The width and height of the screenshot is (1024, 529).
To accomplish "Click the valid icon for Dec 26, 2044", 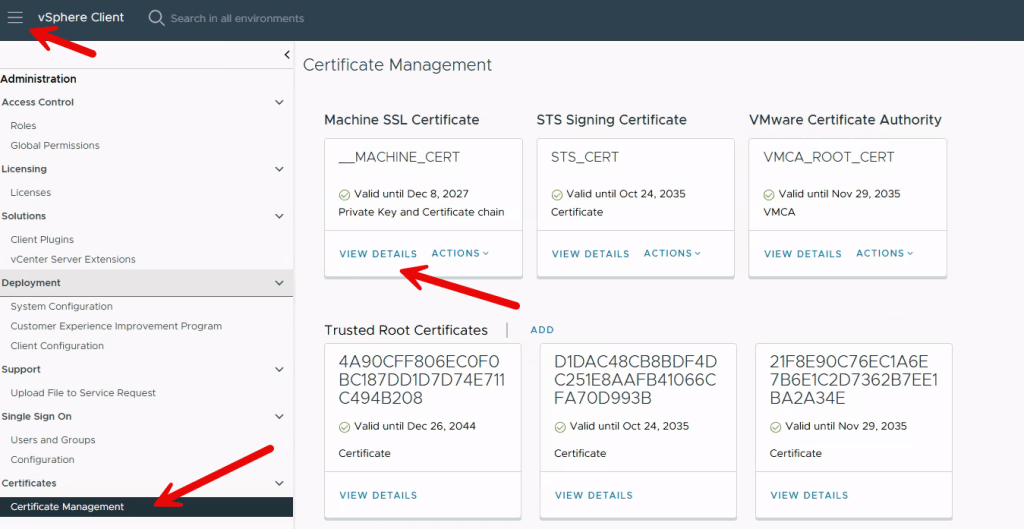I will pyautogui.click(x=345, y=426).
